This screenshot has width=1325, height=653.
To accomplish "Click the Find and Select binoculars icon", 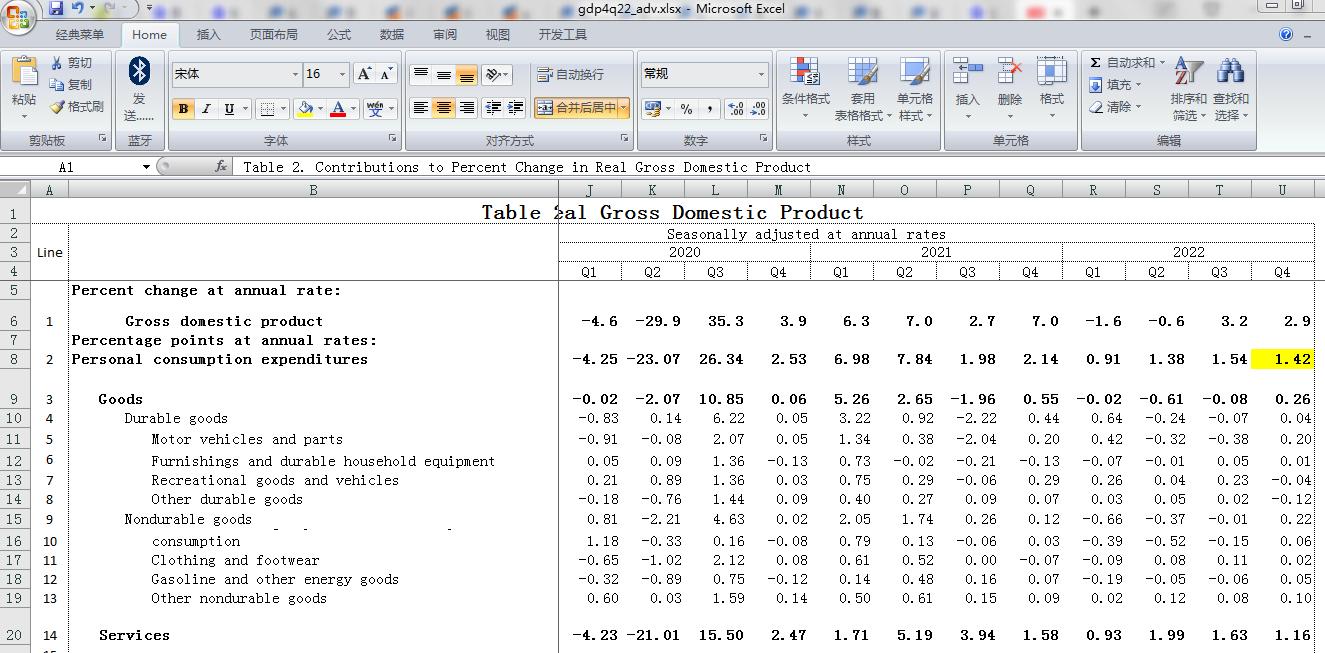I will coord(1230,72).
